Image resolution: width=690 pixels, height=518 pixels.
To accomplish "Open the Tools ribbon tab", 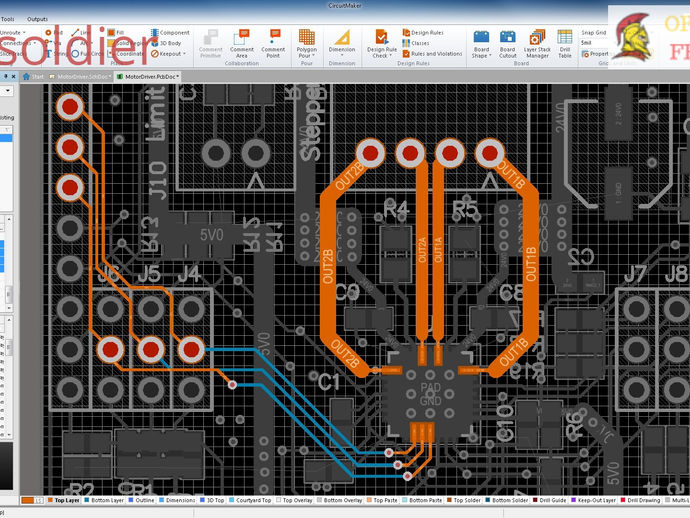I will click(x=7, y=19).
